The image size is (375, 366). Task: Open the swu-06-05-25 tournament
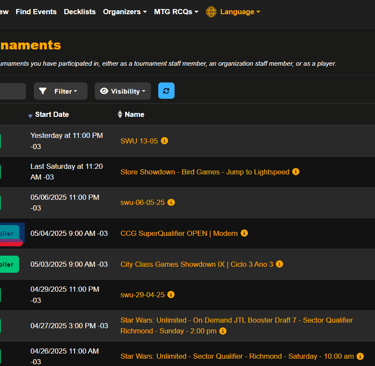142,202
